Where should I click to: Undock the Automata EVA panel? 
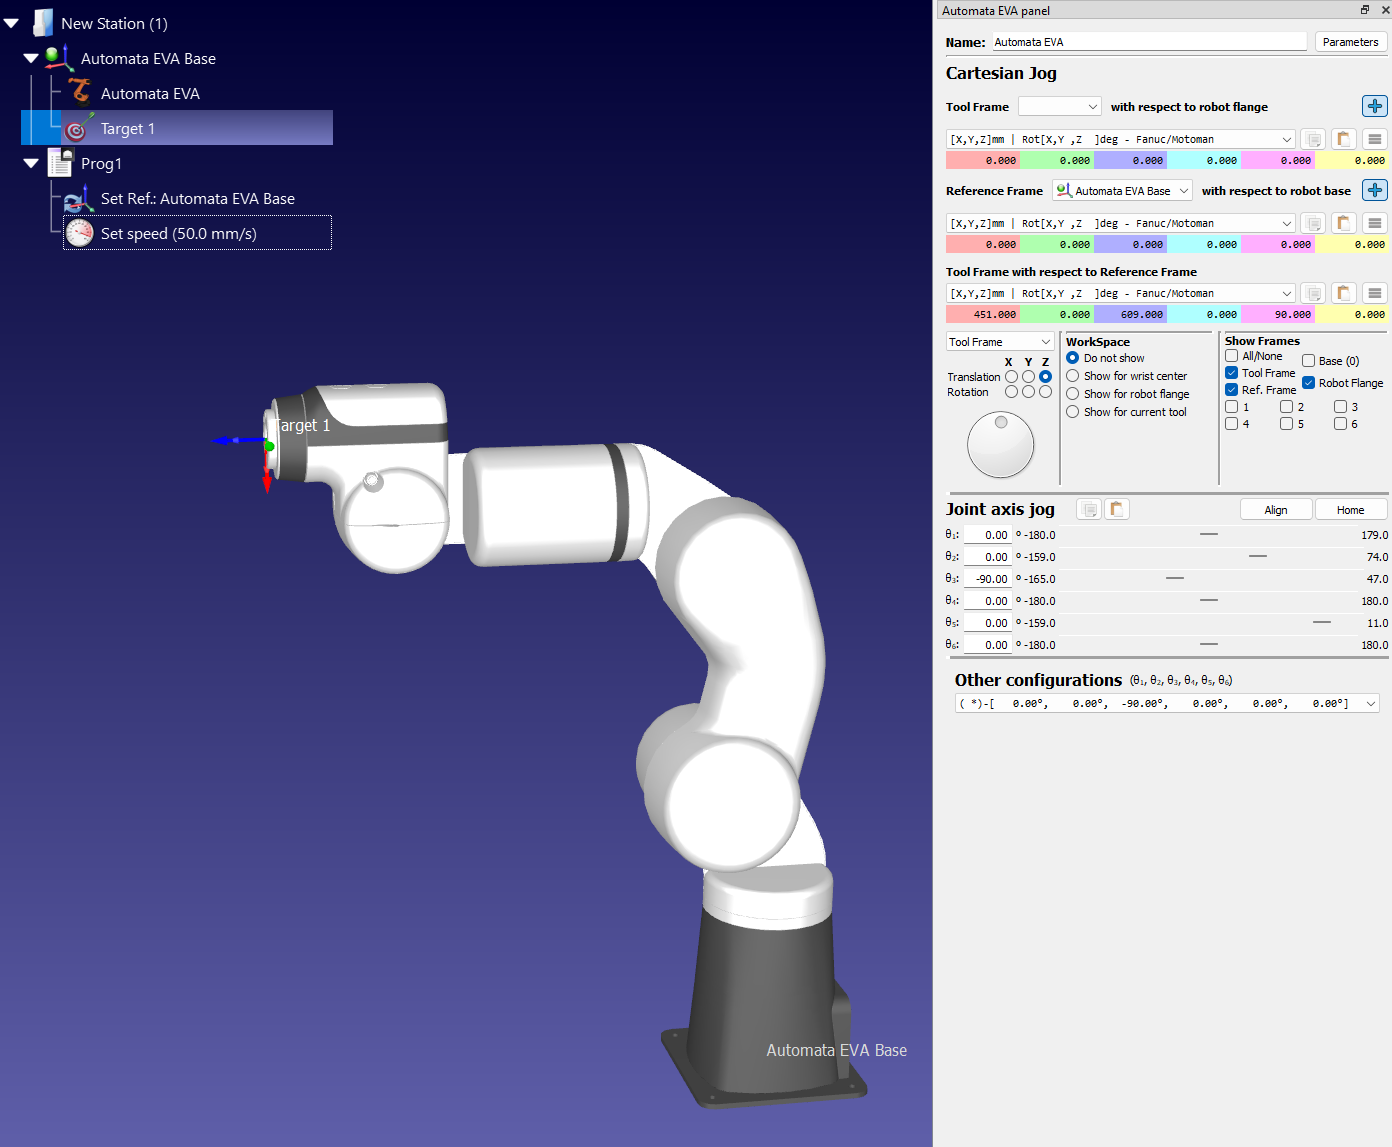tap(1365, 10)
